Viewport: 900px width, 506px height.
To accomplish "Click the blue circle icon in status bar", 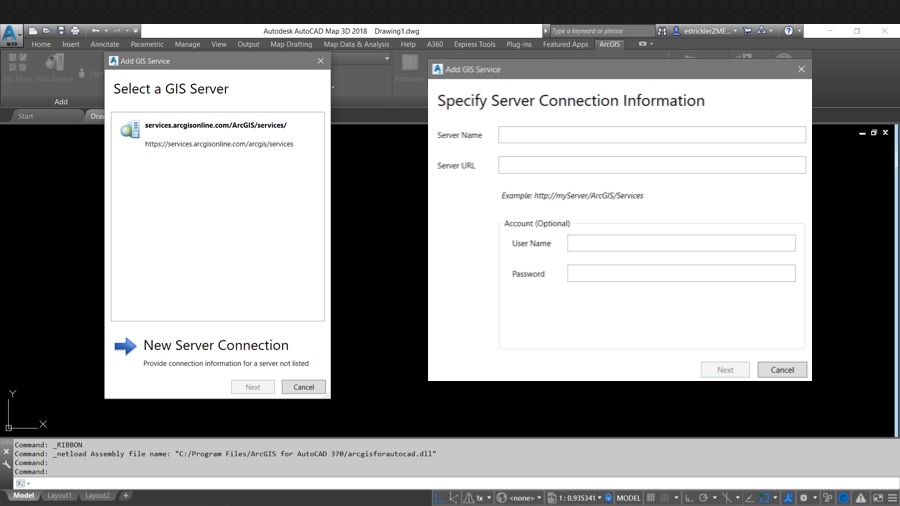I will click(x=844, y=498).
